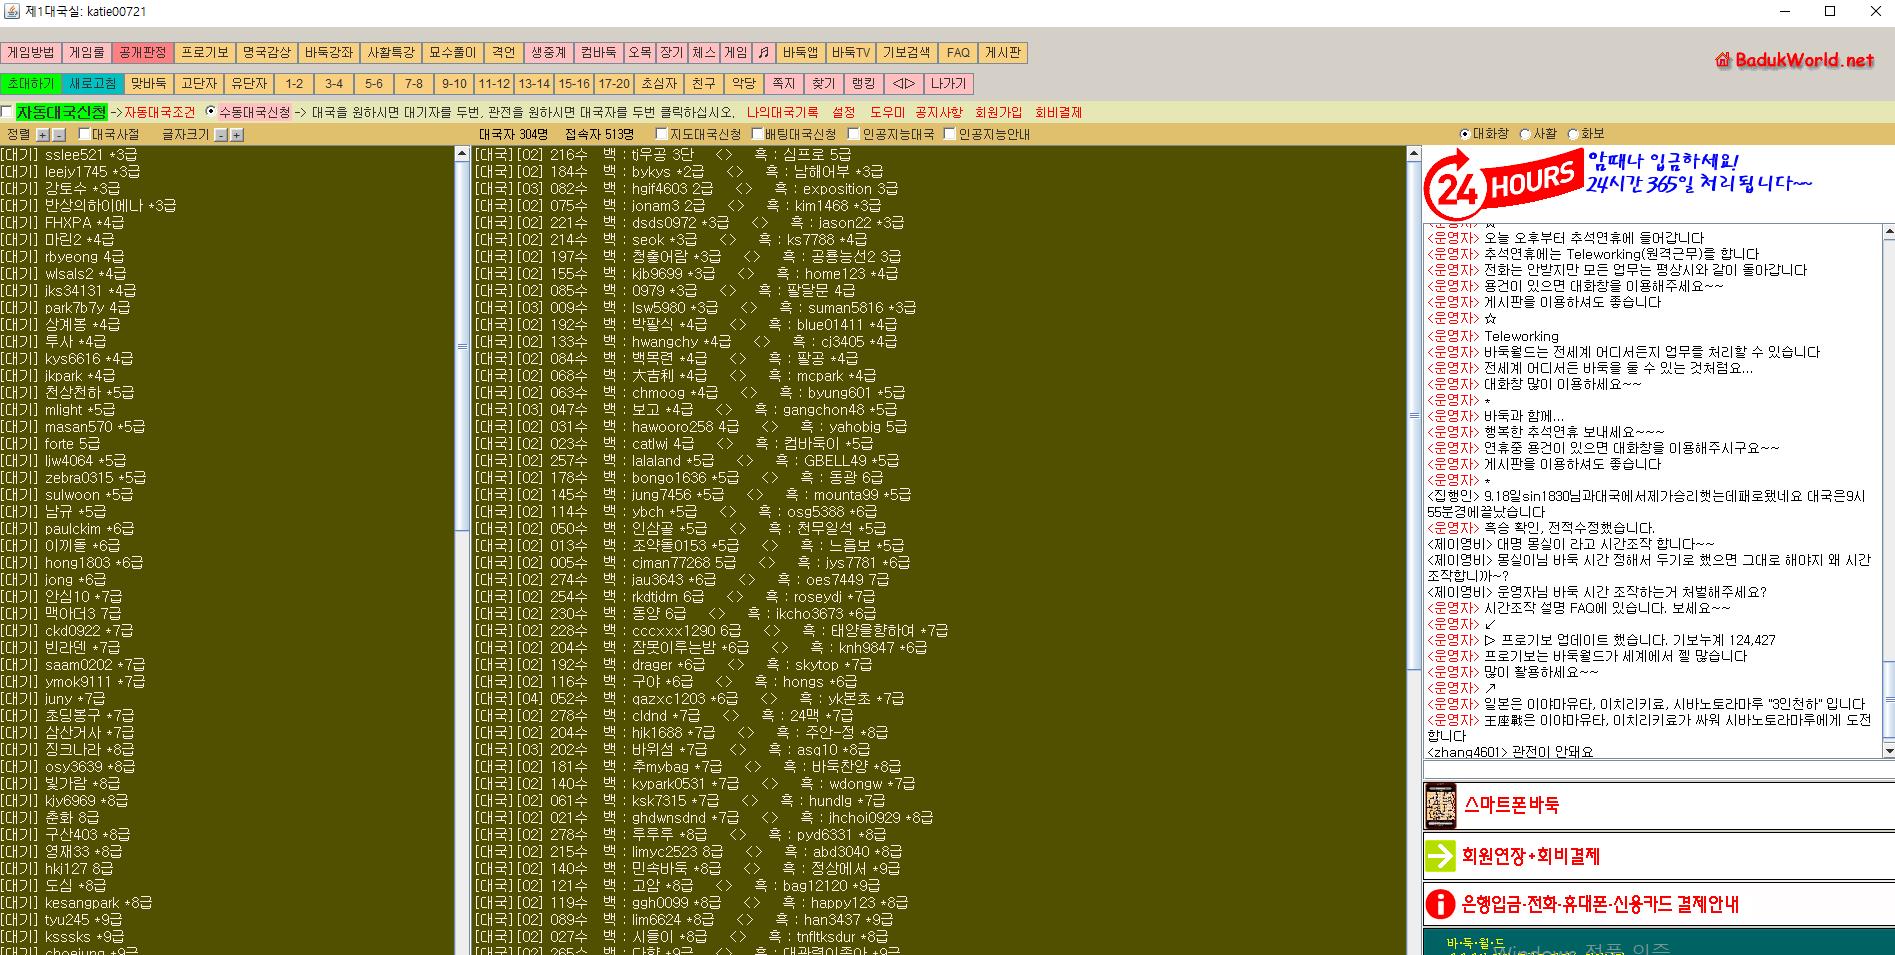The image size is (1895, 955).
Task: Open 명국감상 section
Action: coord(267,53)
